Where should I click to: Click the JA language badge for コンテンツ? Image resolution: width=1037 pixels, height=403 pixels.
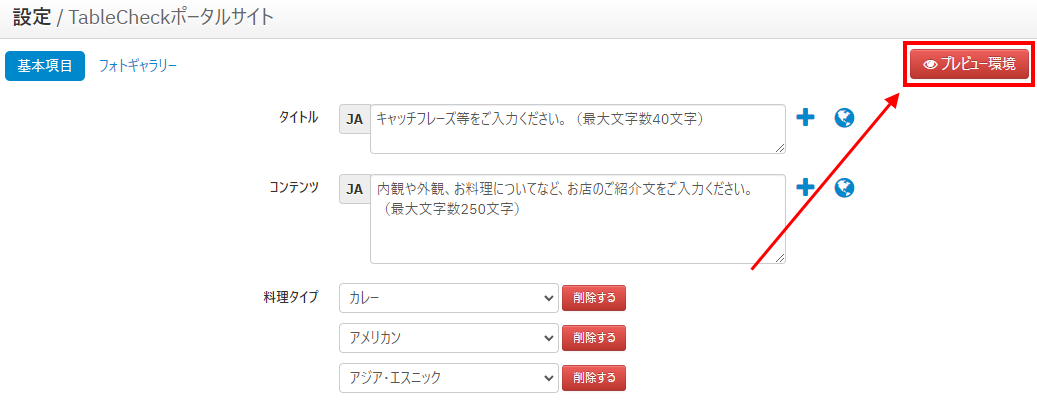pyautogui.click(x=354, y=189)
